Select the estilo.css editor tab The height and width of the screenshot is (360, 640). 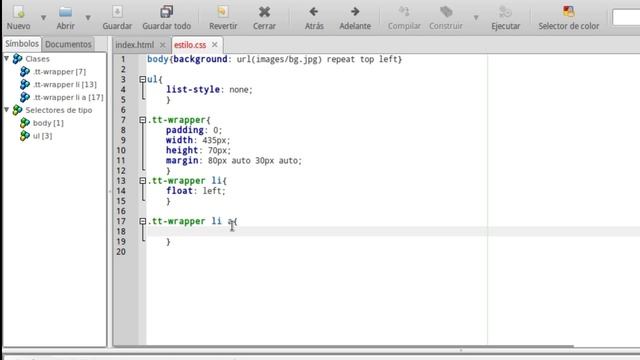pos(190,45)
